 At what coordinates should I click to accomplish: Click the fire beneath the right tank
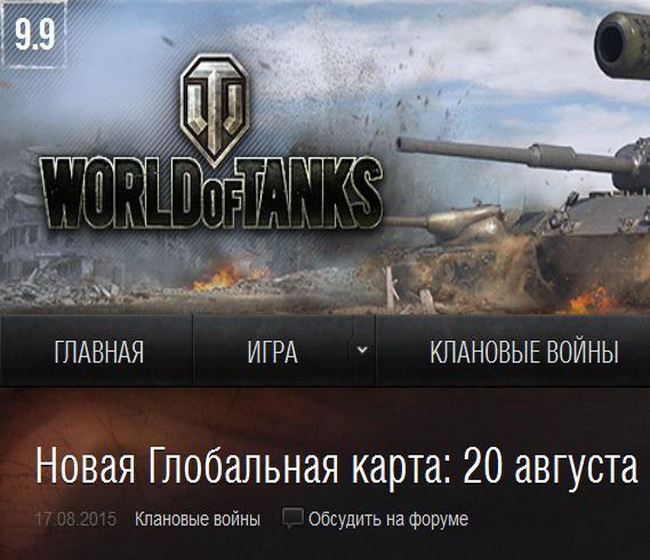pos(594,300)
